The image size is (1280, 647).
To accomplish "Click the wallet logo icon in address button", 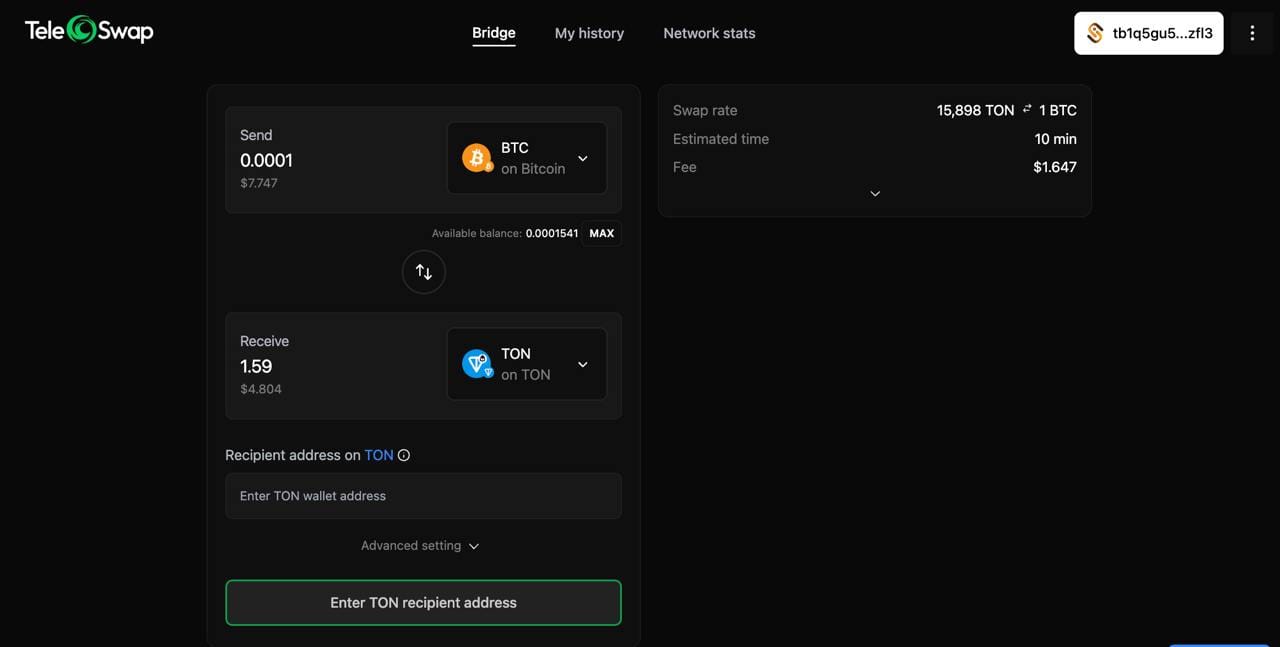I will [1095, 33].
